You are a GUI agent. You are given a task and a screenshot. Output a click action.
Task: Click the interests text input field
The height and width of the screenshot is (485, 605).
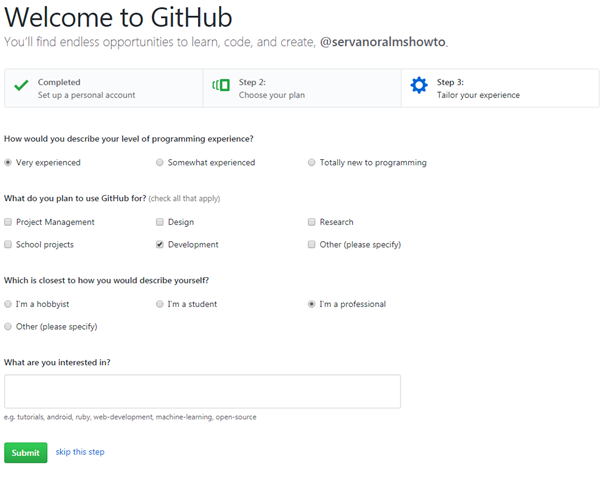203,391
